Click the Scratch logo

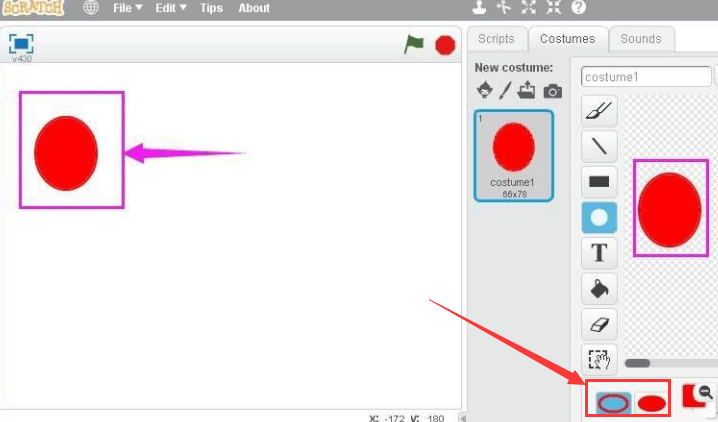click(33, 7)
